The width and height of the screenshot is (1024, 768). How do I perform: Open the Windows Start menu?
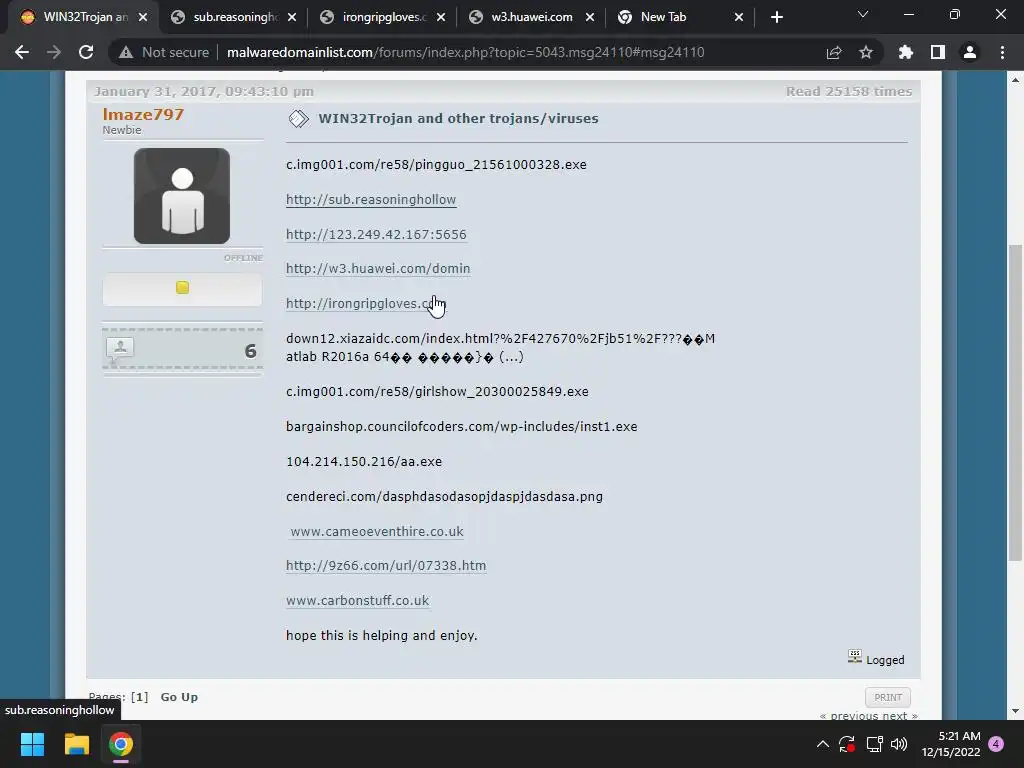pyautogui.click(x=32, y=744)
